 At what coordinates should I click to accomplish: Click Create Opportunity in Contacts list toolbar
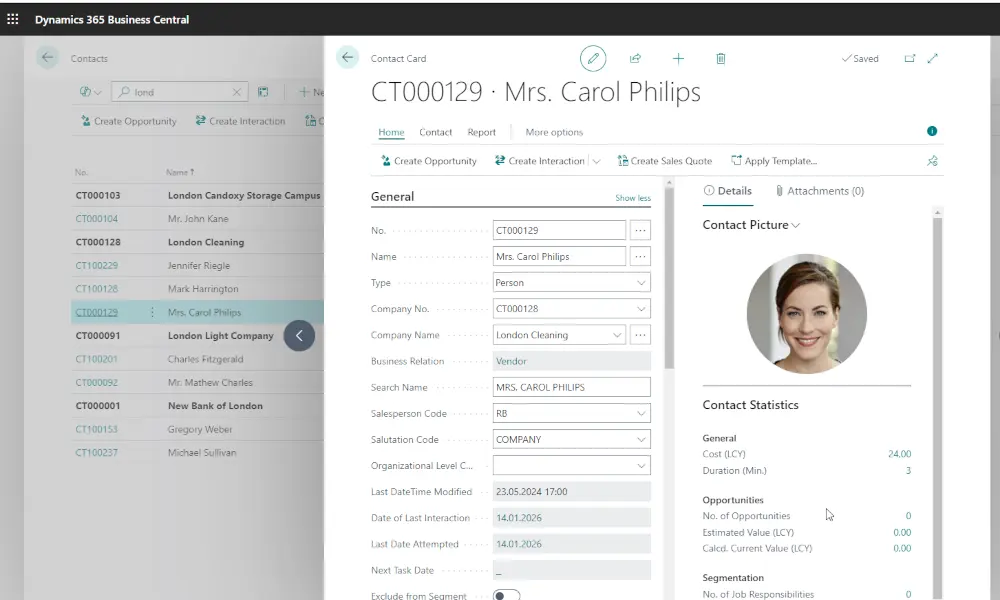(129, 121)
